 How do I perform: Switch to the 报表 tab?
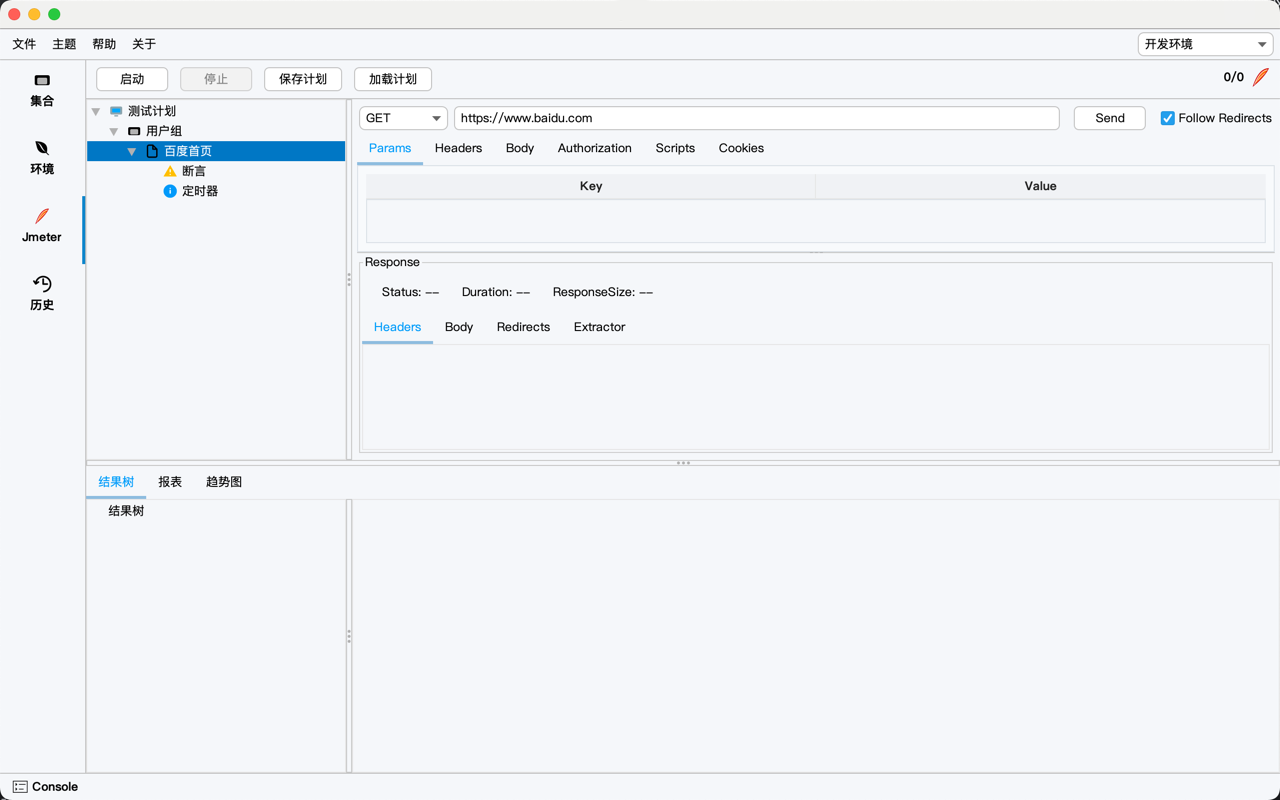(x=170, y=482)
